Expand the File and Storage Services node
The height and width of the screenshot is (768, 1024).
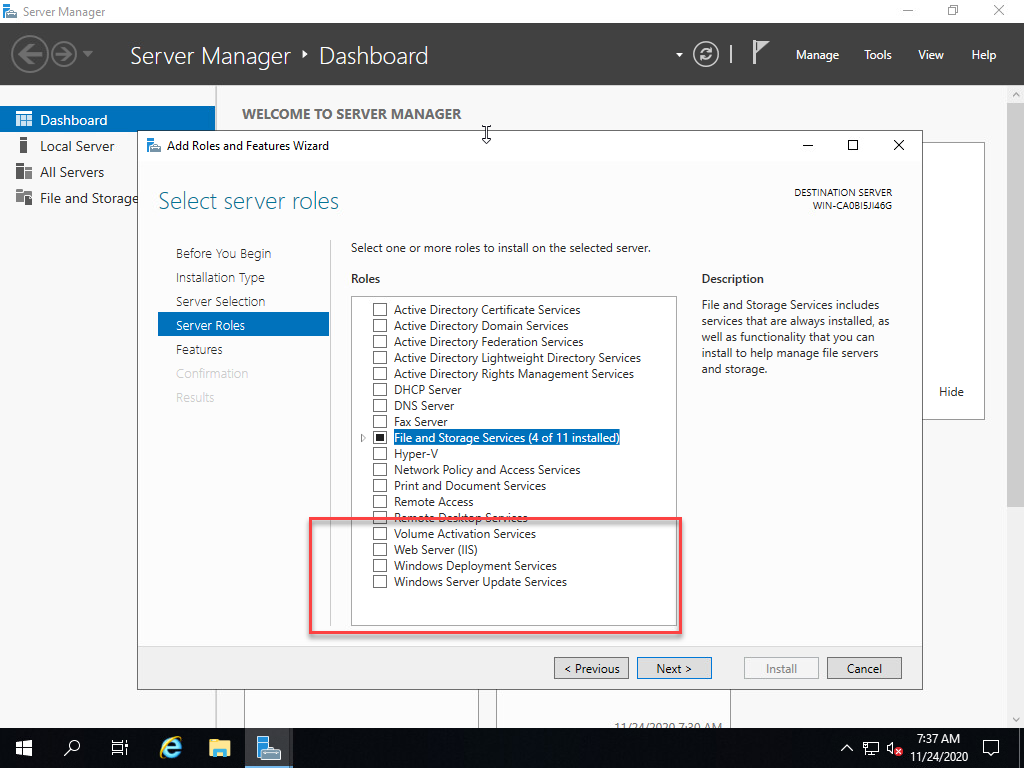(363, 438)
